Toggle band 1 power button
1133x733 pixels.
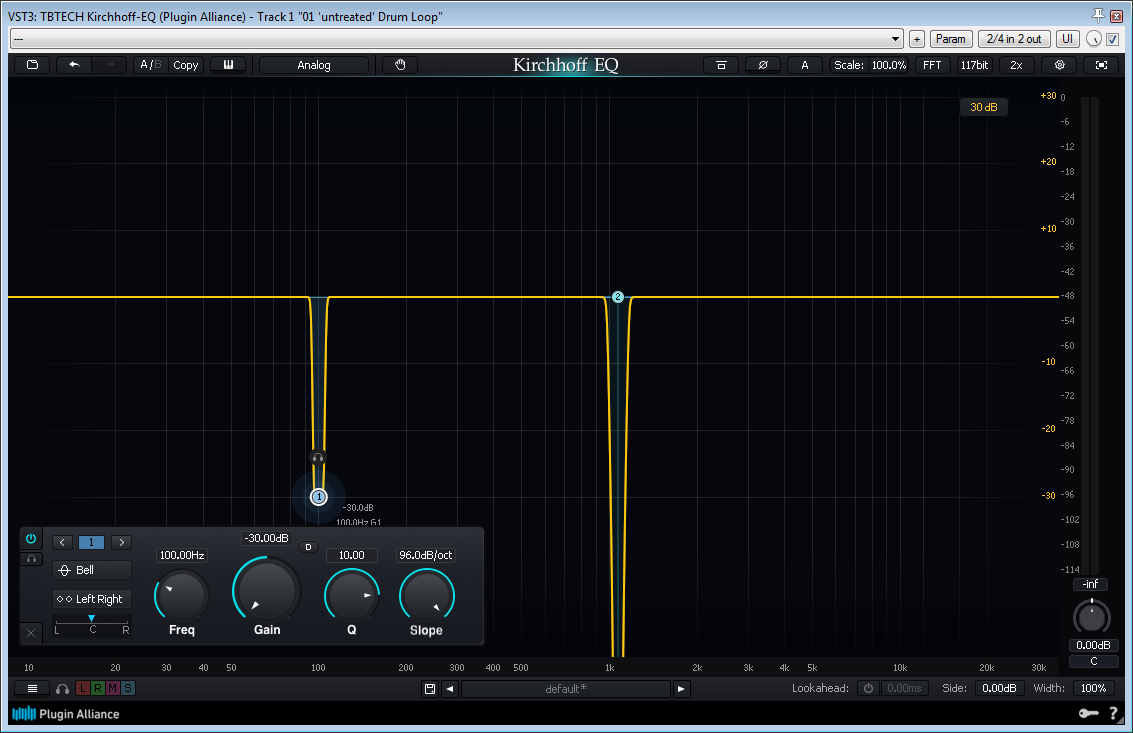pyautogui.click(x=31, y=539)
